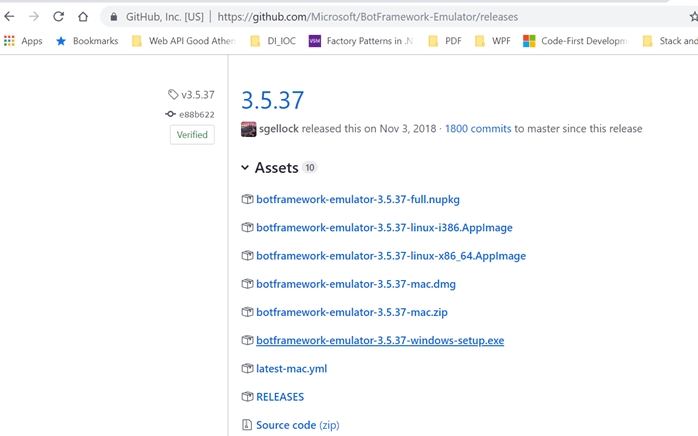The image size is (698, 436).
Task: Go back with the browser back arrow
Action: coord(9,17)
